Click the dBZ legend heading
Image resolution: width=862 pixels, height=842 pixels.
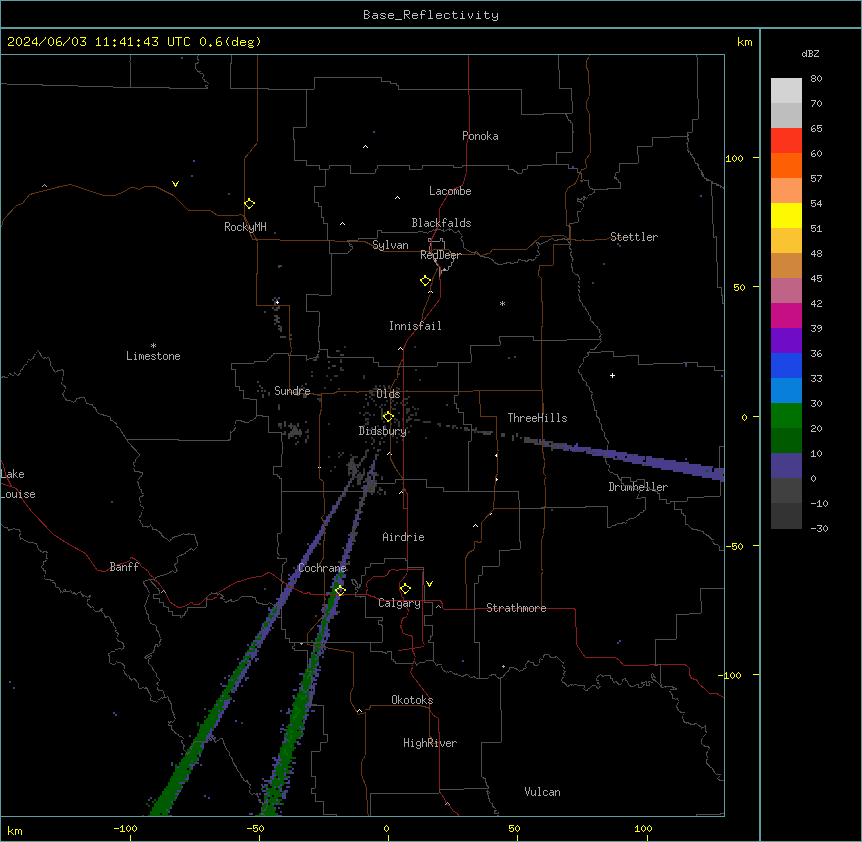[x=810, y=53]
